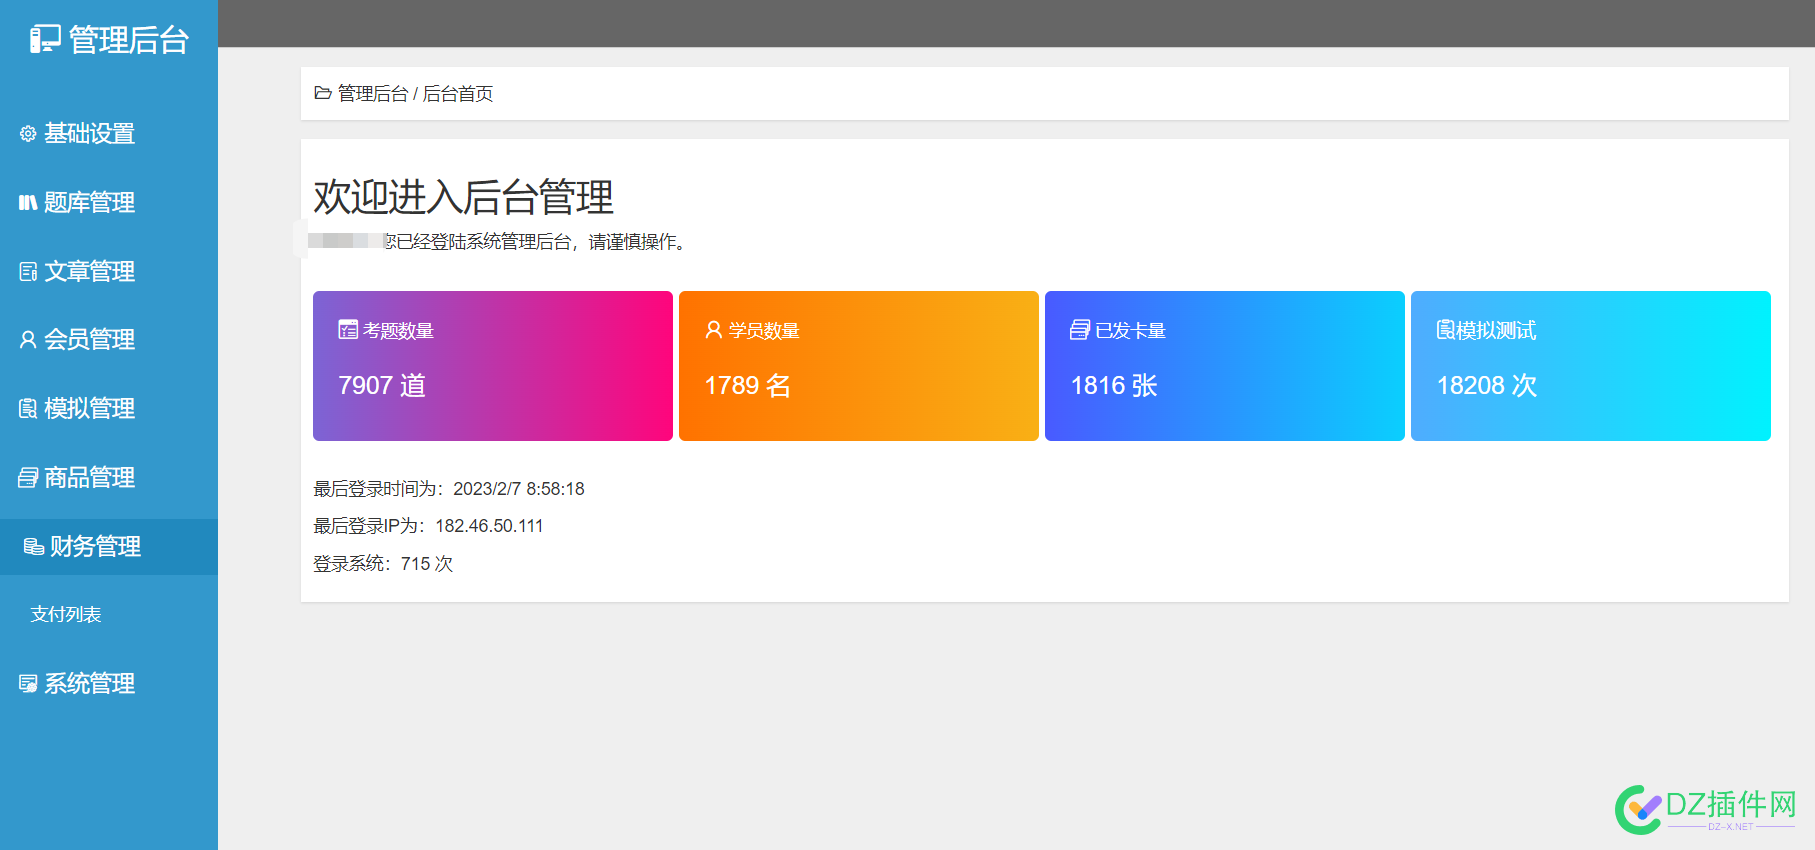Image resolution: width=1815 pixels, height=850 pixels.
Task: Click the books icon beside 题库管理
Action: coord(28,202)
